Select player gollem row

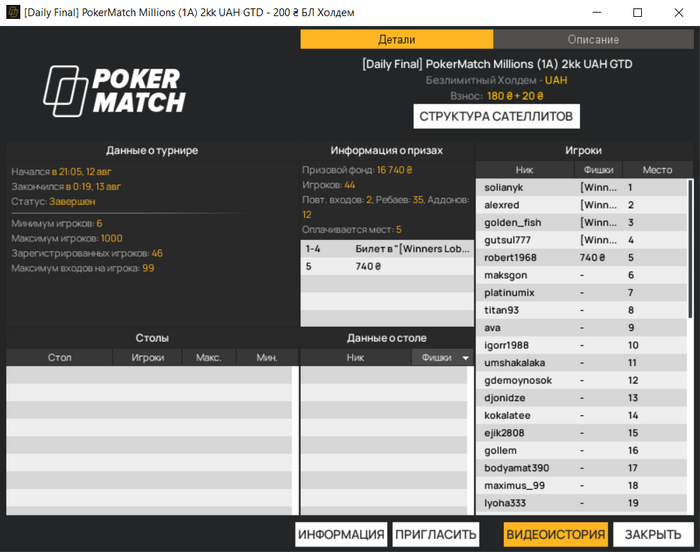coord(581,450)
